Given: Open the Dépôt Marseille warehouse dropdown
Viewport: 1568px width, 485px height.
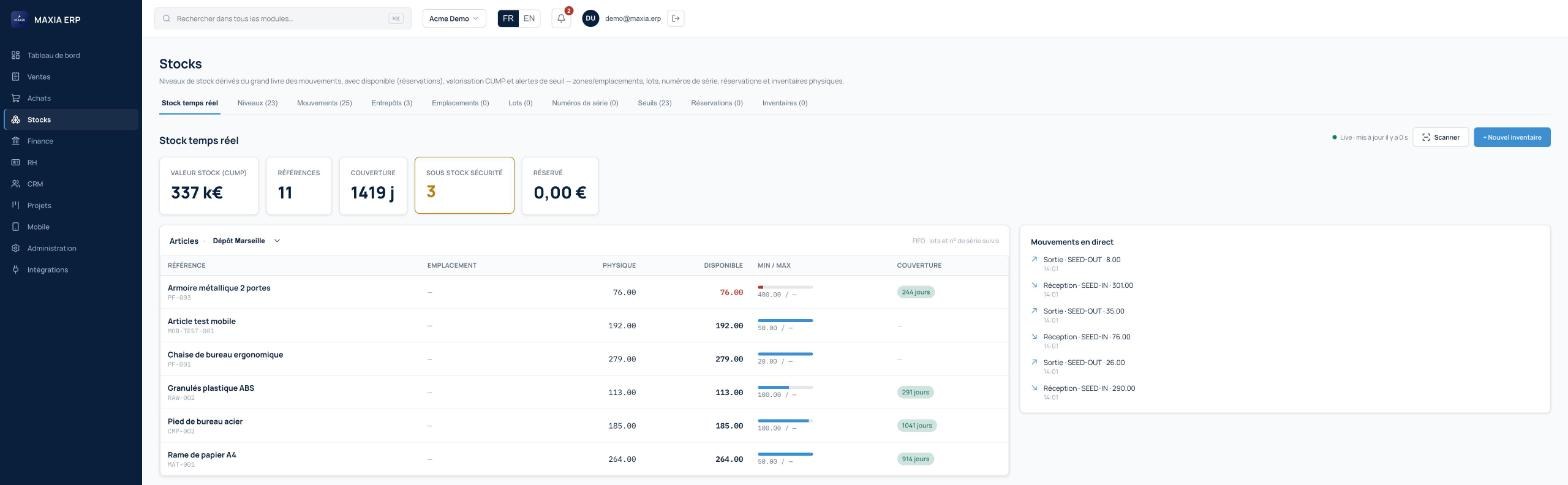Looking at the screenshot, I should pyautogui.click(x=246, y=241).
